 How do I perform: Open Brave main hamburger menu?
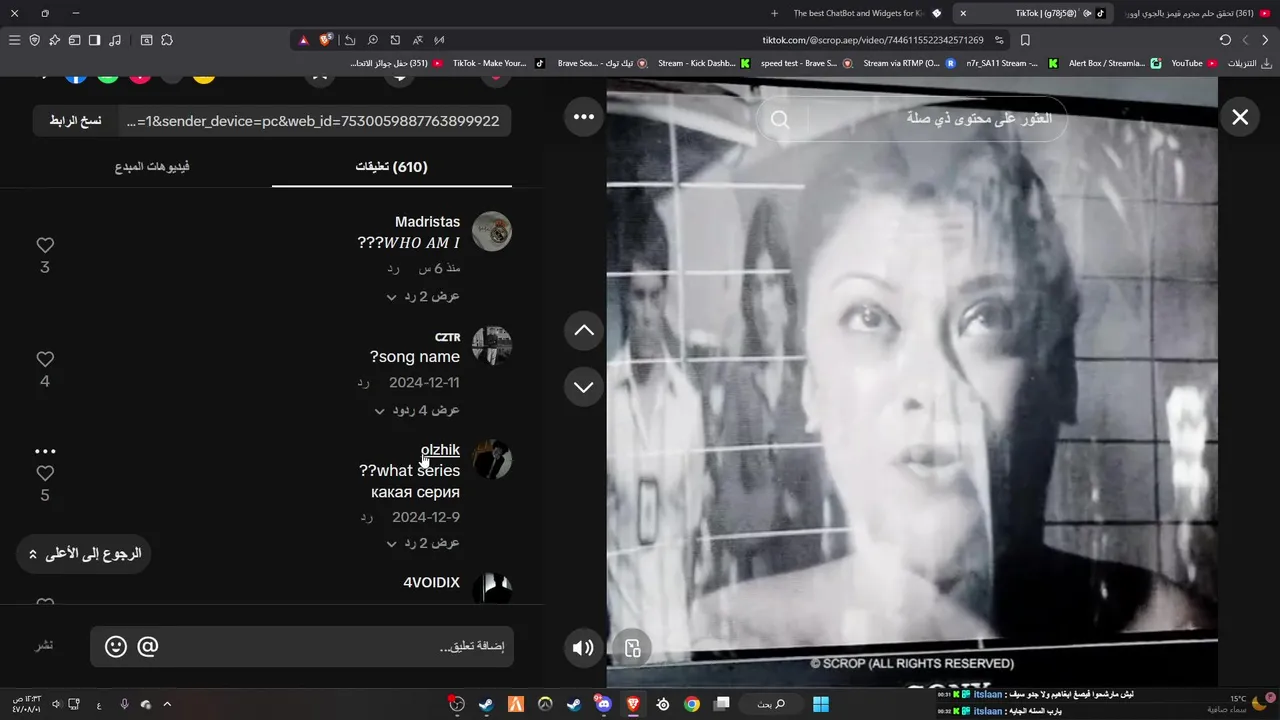14,40
